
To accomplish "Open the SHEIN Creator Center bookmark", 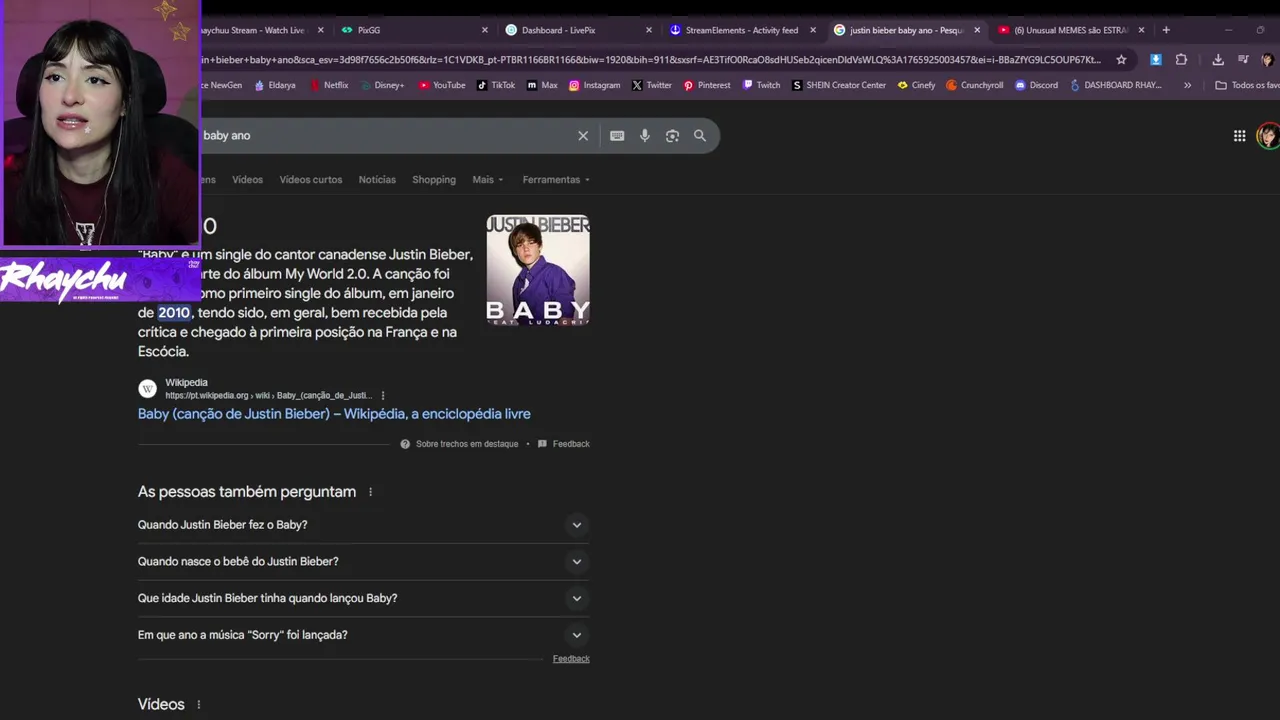I will (x=839, y=85).
